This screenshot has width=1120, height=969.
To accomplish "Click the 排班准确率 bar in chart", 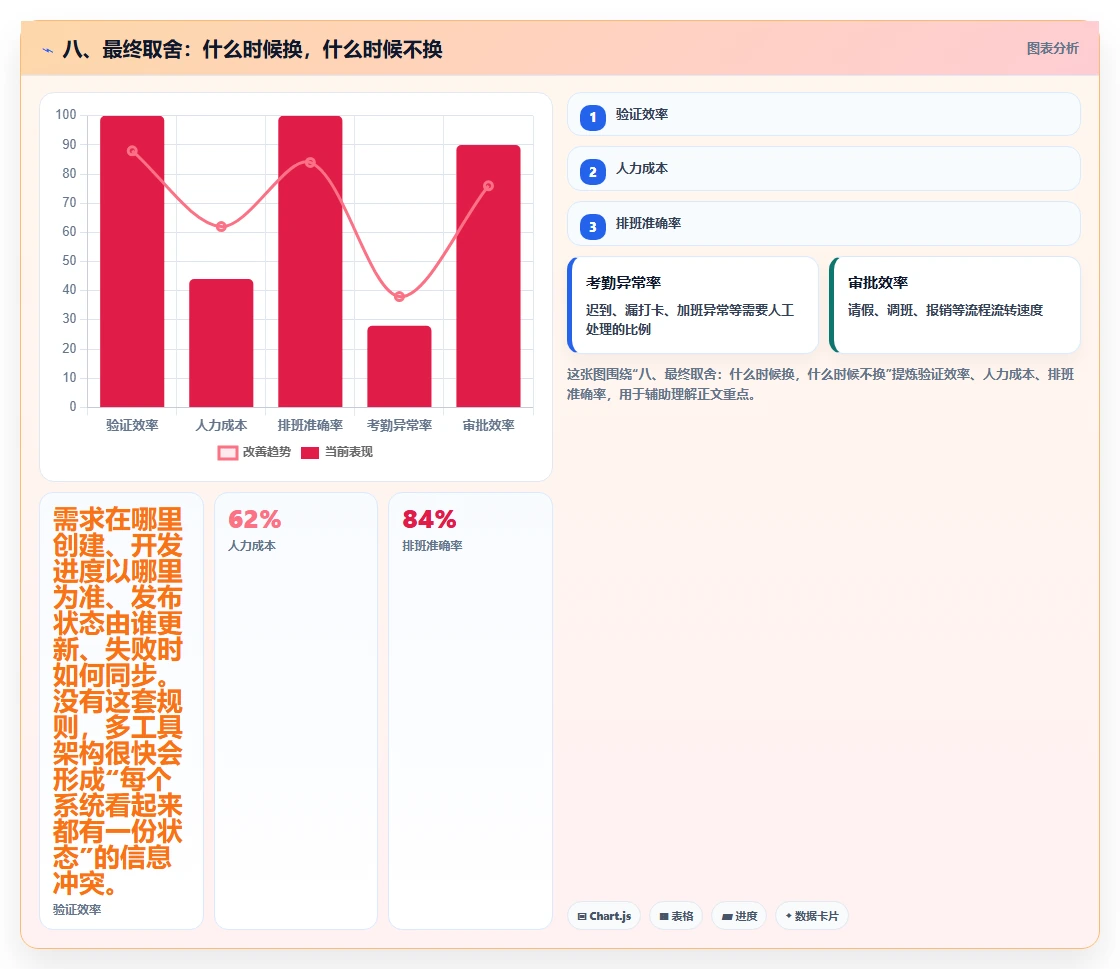I will 310,261.
